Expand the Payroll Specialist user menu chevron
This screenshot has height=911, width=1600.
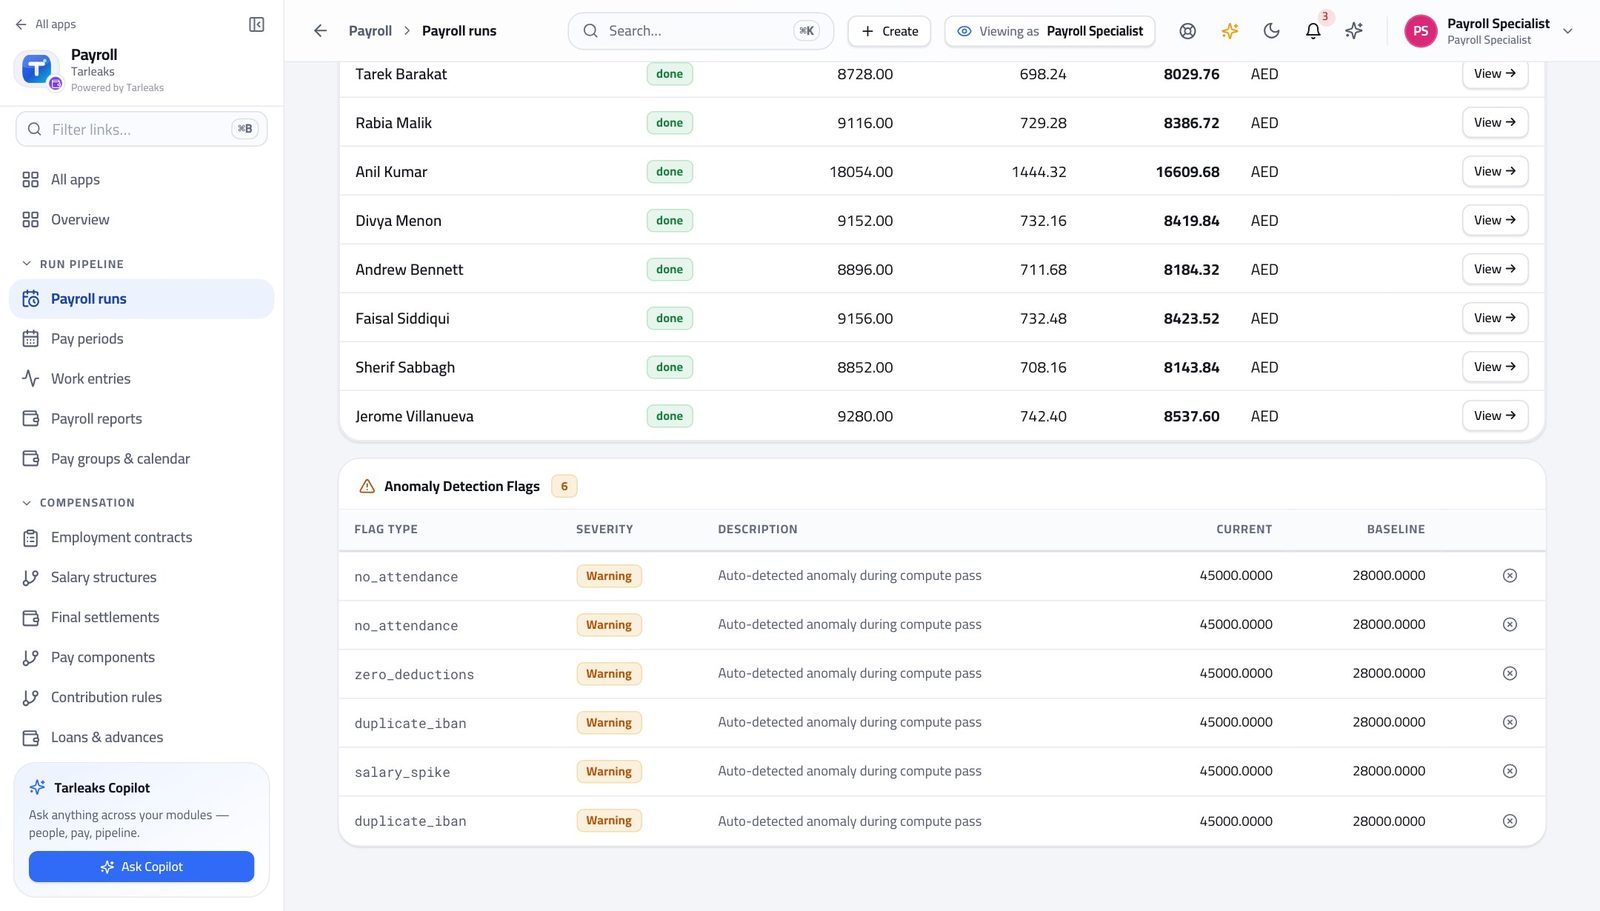pyautogui.click(x=1568, y=31)
